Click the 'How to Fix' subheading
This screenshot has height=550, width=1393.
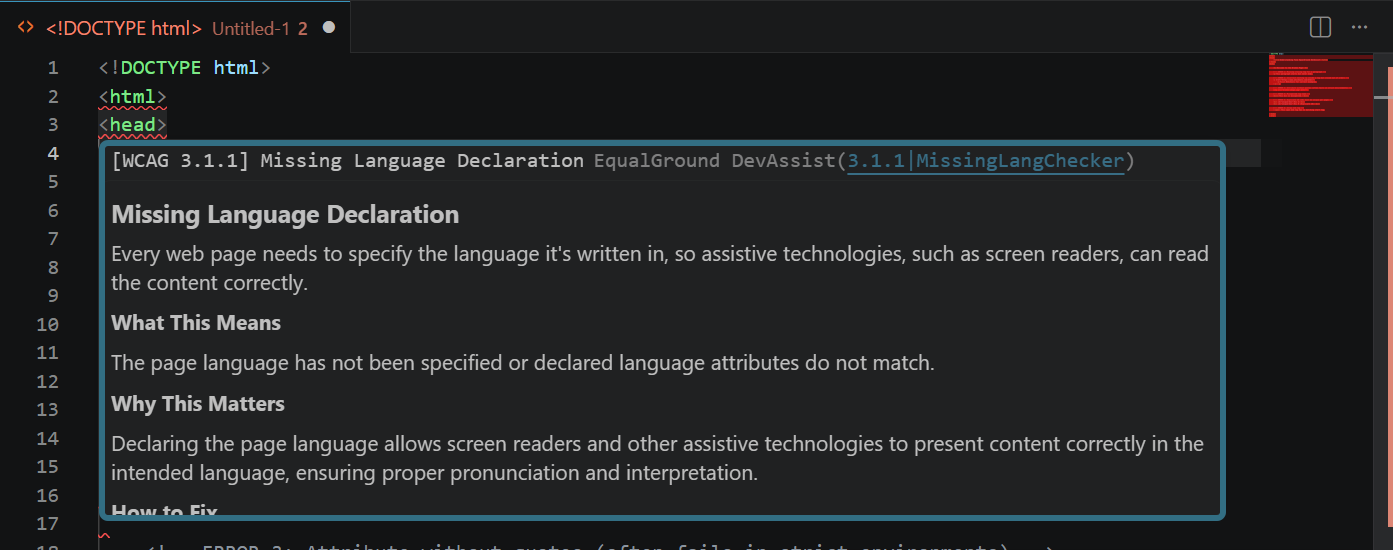click(164, 510)
